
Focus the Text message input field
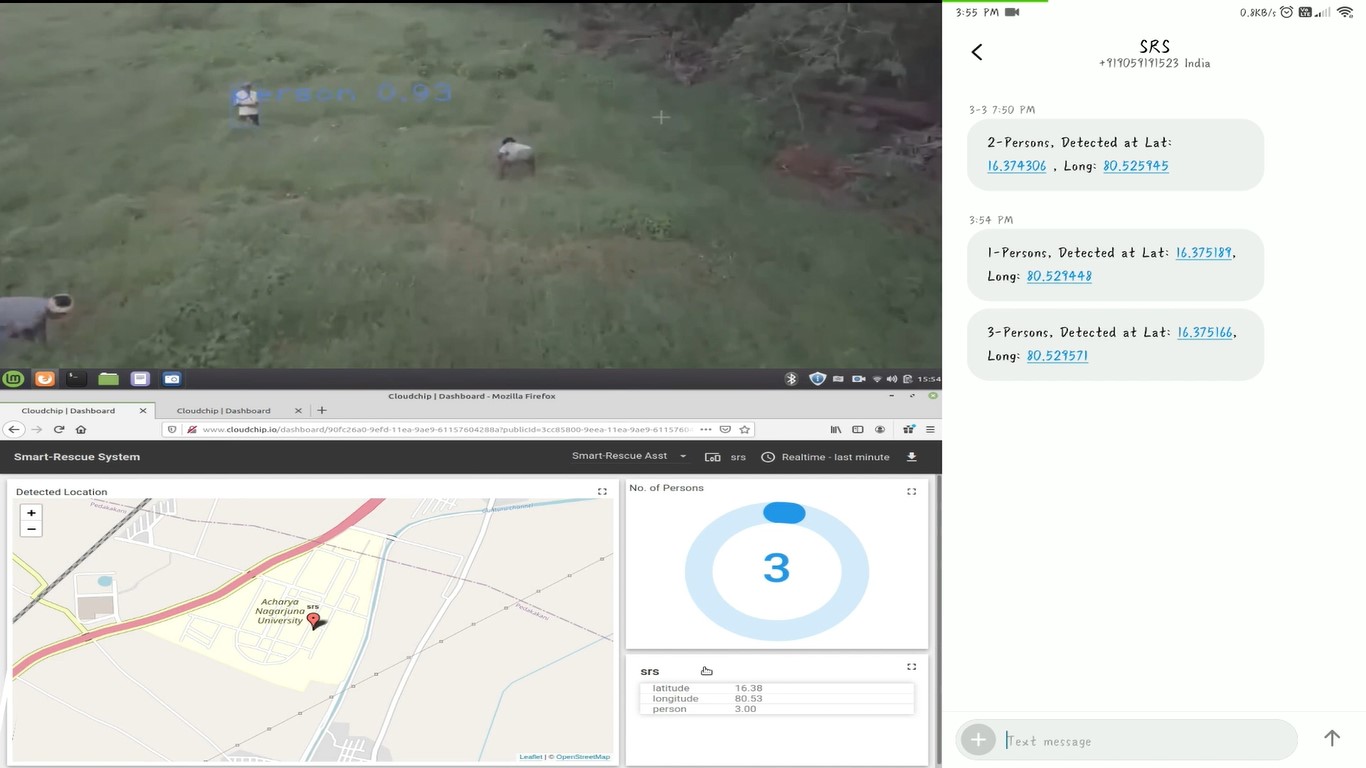tap(1140, 741)
